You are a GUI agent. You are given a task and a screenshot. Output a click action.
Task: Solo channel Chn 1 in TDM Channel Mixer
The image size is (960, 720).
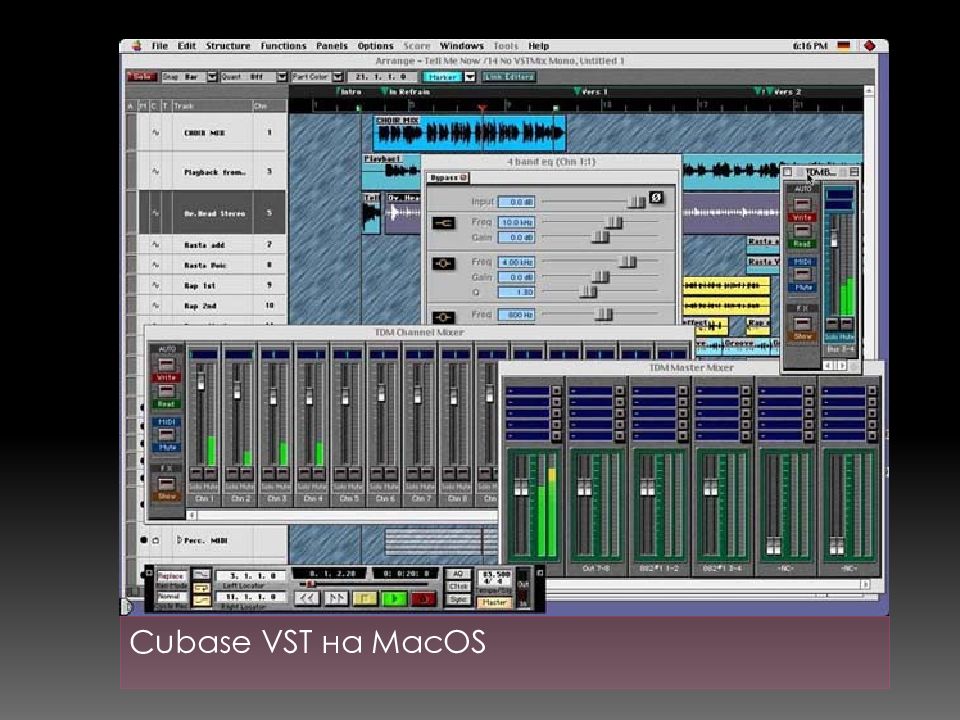(x=196, y=474)
